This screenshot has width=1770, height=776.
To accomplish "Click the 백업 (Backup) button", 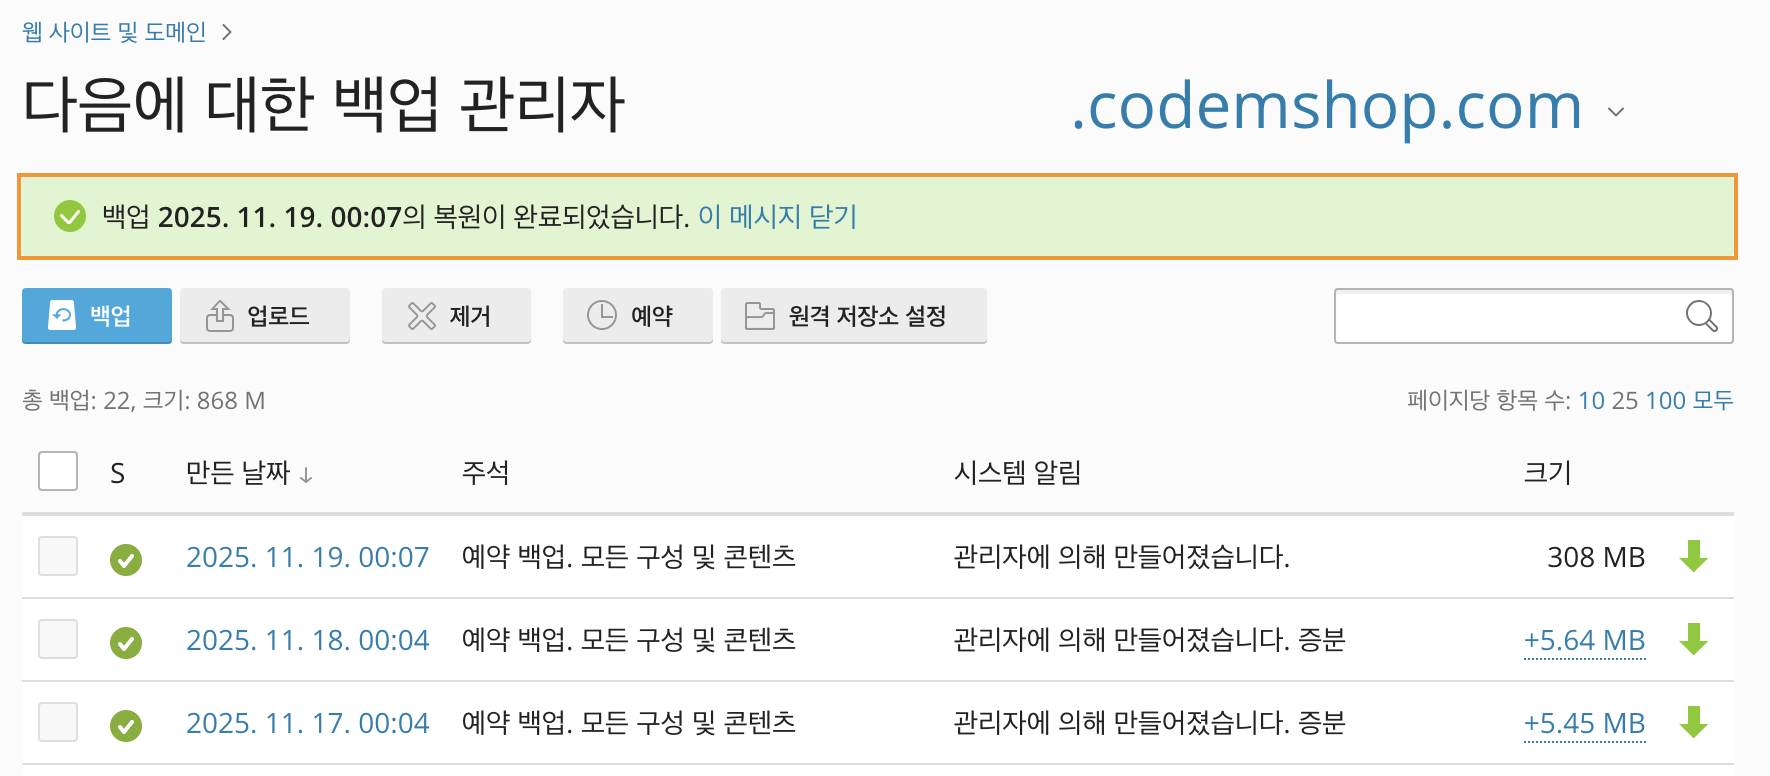I will point(97,316).
